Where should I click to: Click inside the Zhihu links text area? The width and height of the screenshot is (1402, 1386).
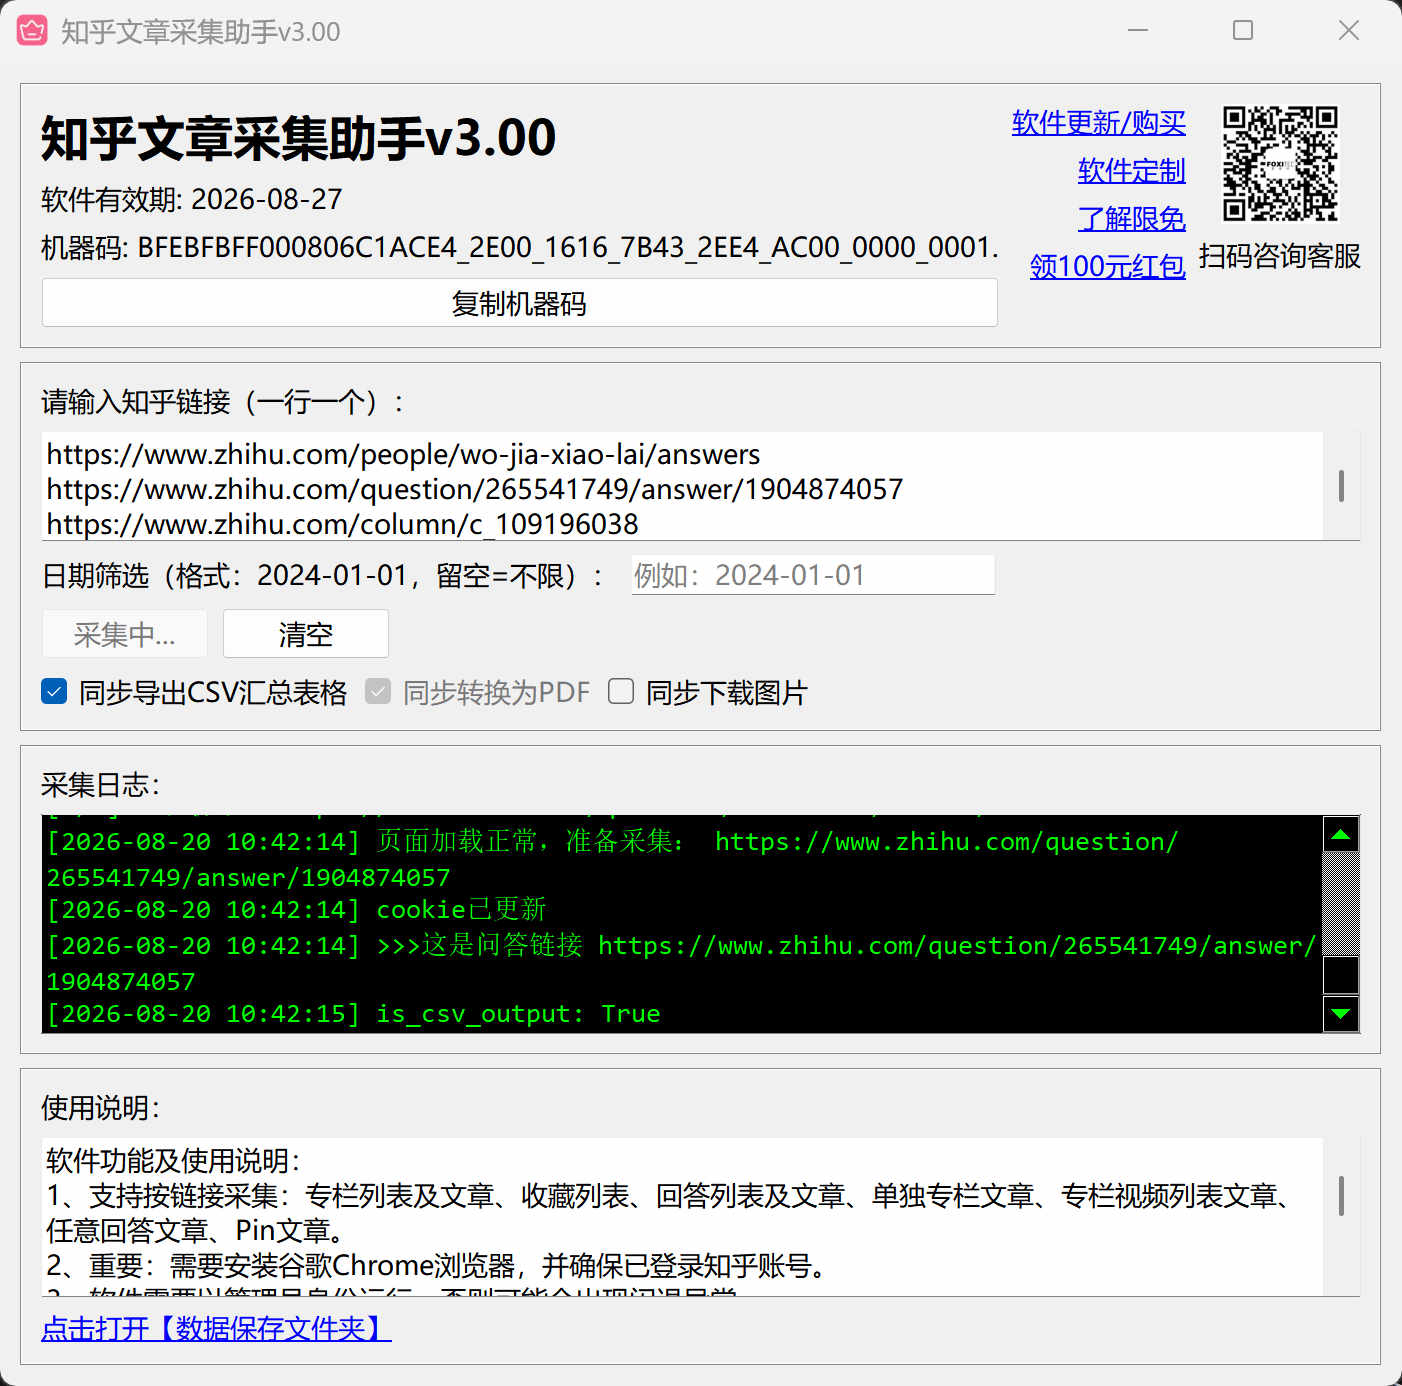tap(682, 486)
